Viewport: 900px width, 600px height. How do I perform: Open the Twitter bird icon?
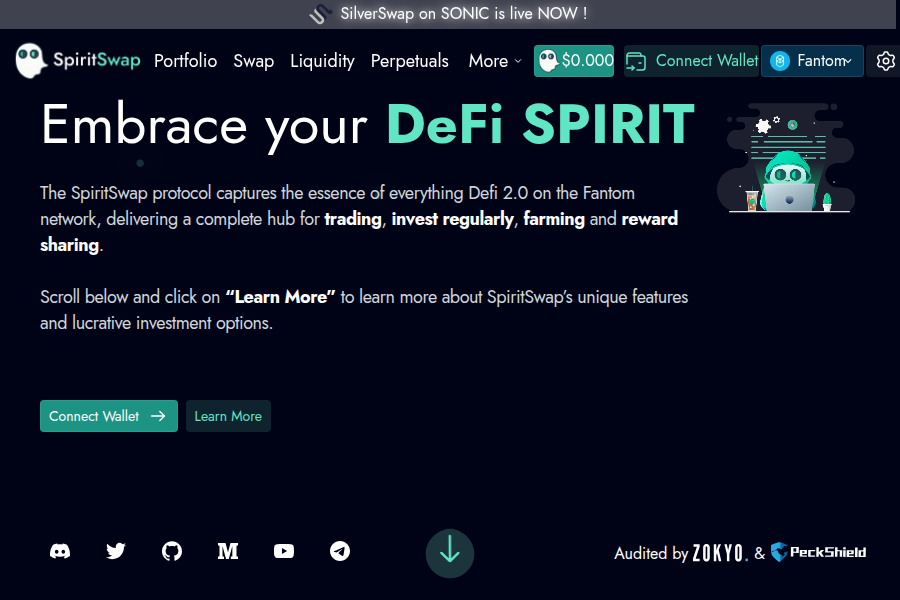[x=116, y=551]
